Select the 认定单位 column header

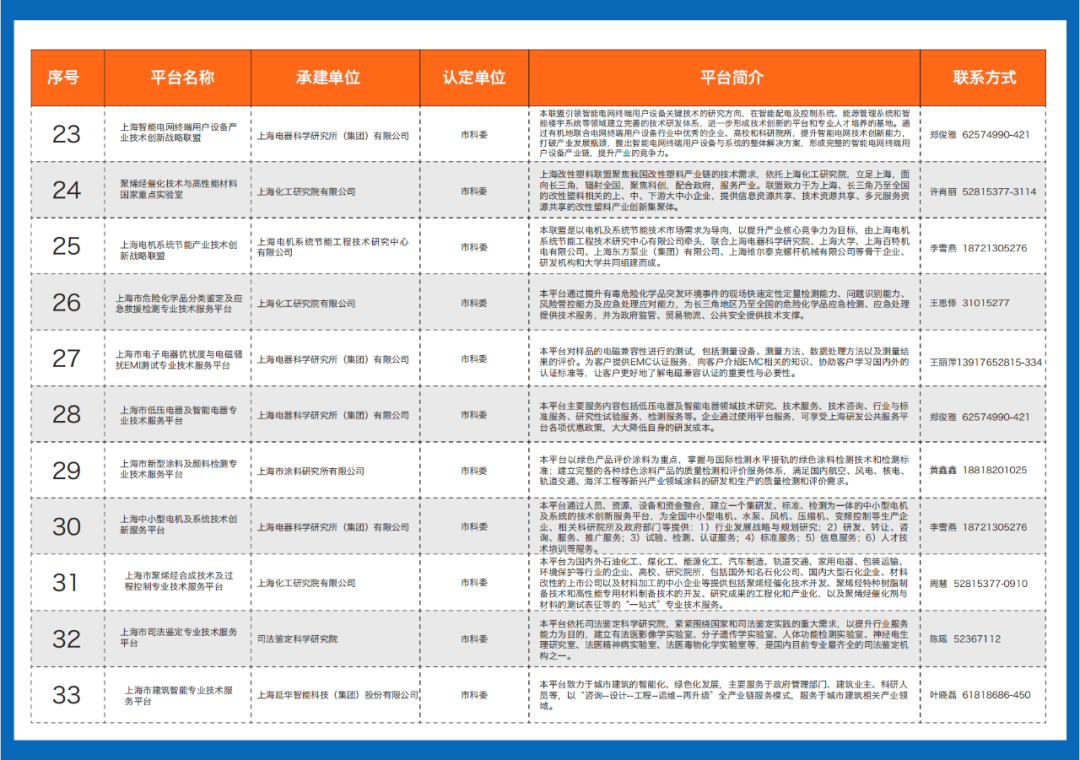click(x=474, y=78)
